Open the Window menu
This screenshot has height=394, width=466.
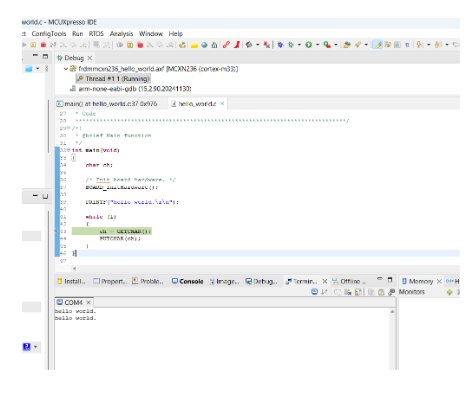[151, 34]
